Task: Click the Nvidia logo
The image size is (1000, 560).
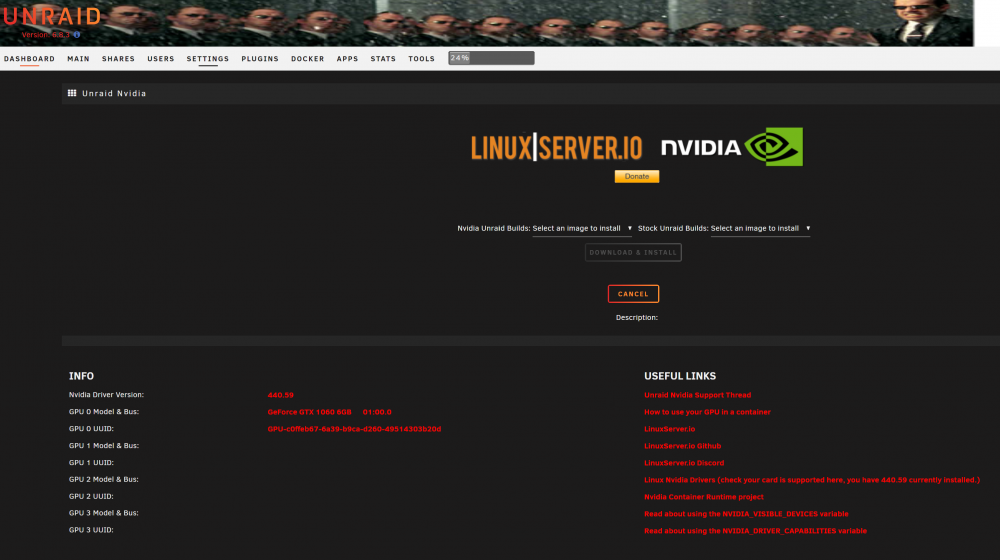Action: point(732,147)
